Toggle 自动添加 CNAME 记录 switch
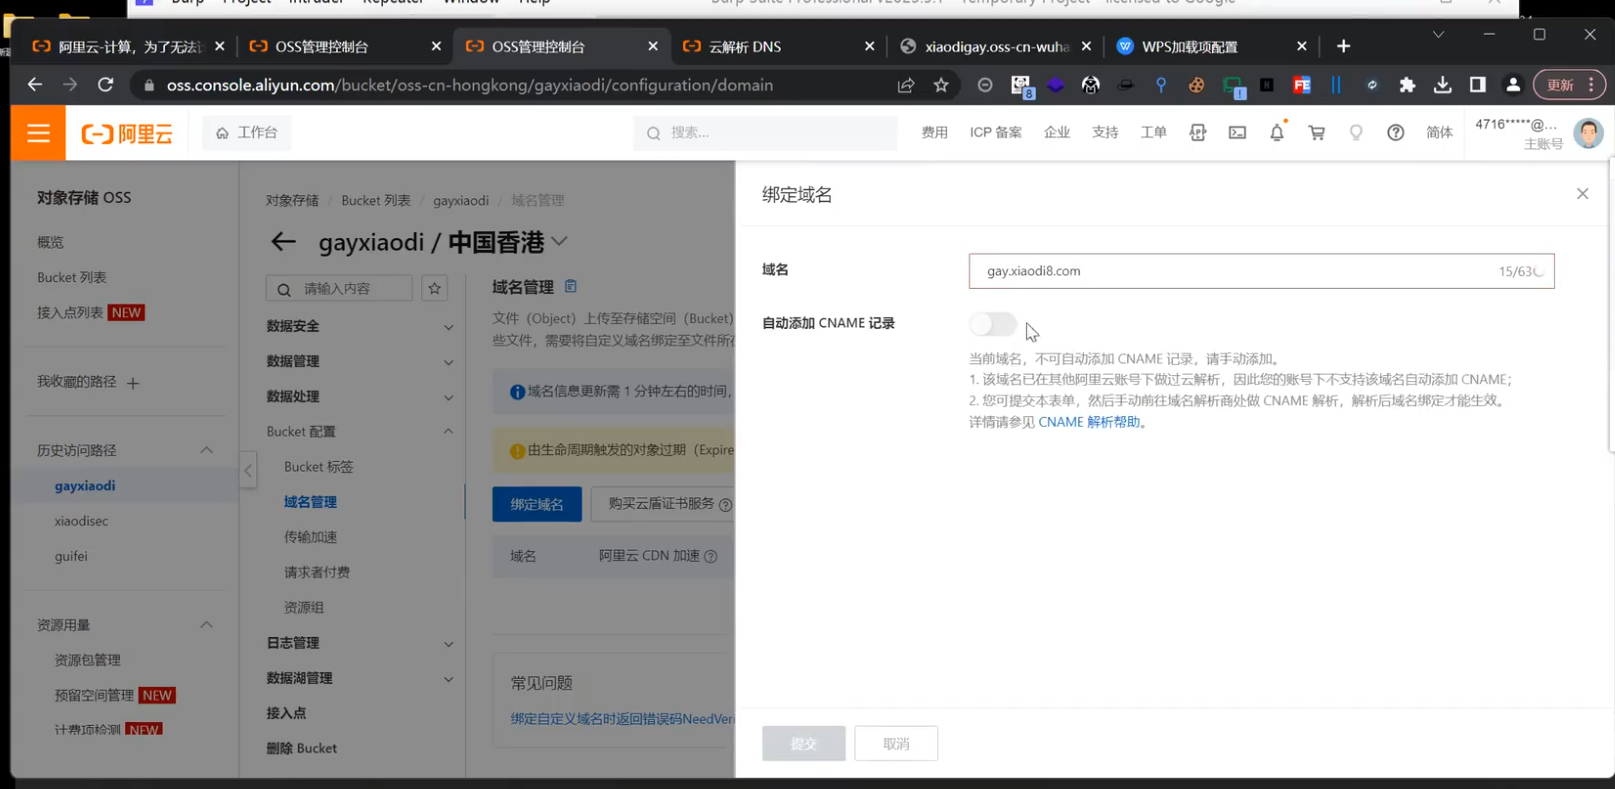Viewport: 1615px width, 789px height. pyautogui.click(x=993, y=324)
